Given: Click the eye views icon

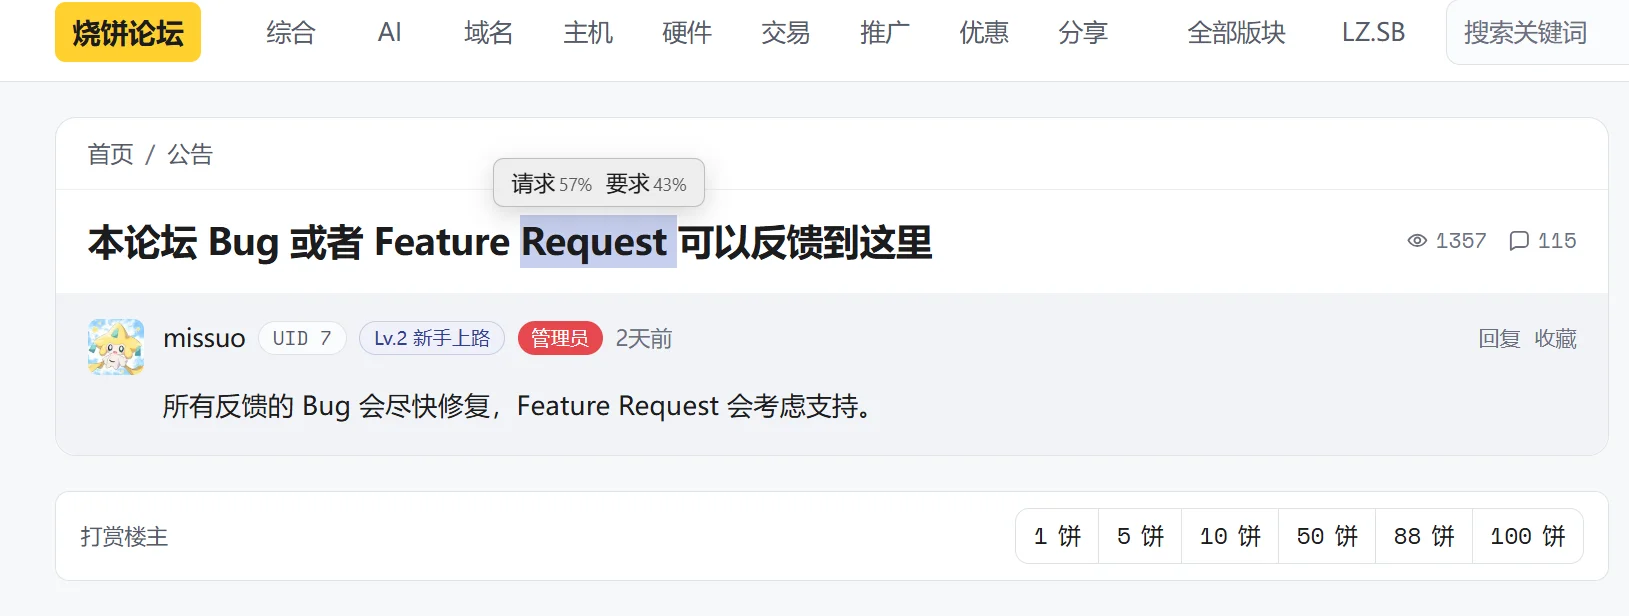Looking at the screenshot, I should pyautogui.click(x=1417, y=241).
